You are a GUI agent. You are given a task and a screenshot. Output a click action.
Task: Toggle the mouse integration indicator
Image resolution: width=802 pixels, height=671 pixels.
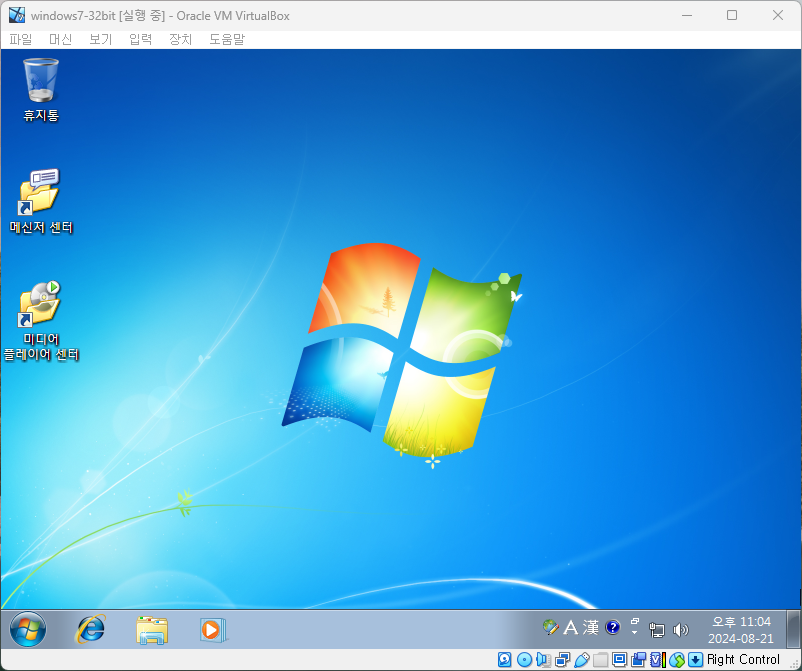(x=676, y=660)
